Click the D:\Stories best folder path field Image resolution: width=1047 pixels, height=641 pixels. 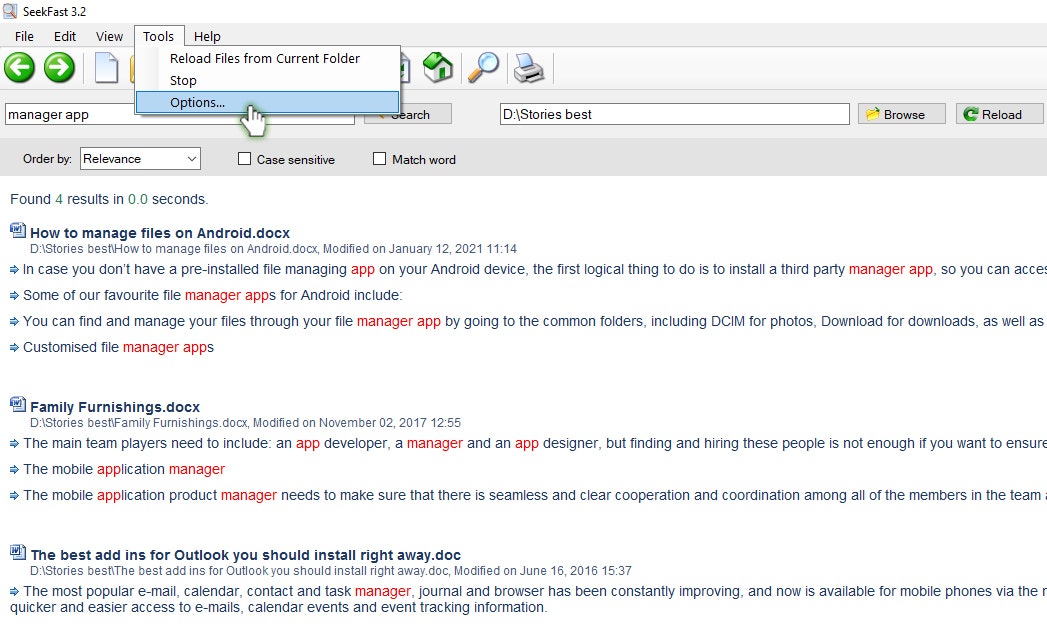pos(674,114)
